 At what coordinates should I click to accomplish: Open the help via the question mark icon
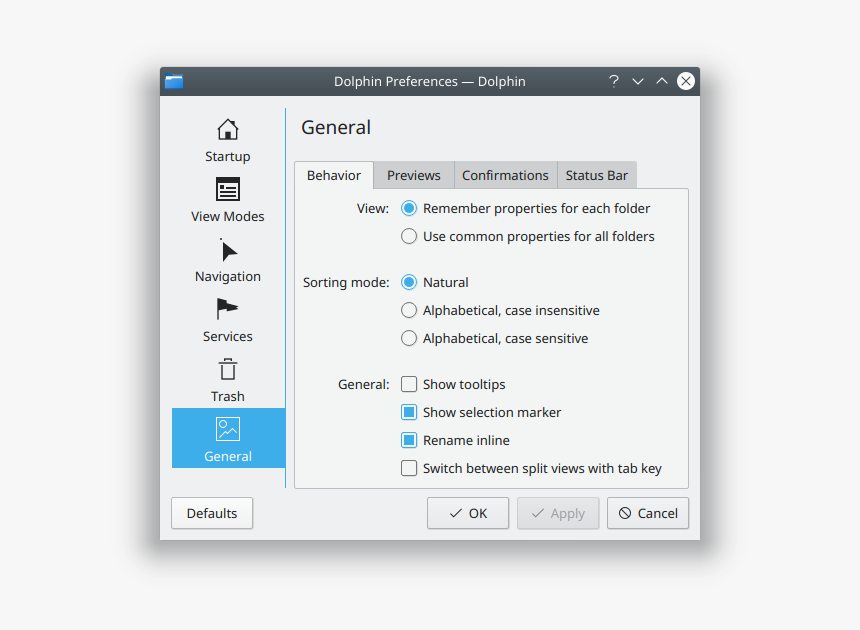click(x=613, y=81)
